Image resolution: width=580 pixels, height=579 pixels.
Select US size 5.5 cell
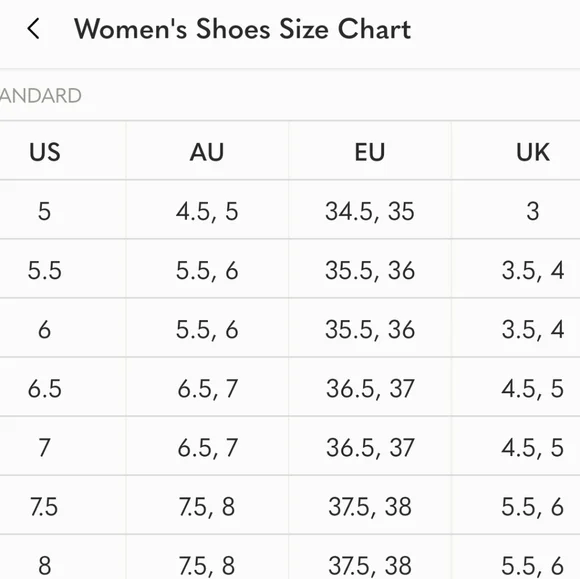(x=44, y=270)
